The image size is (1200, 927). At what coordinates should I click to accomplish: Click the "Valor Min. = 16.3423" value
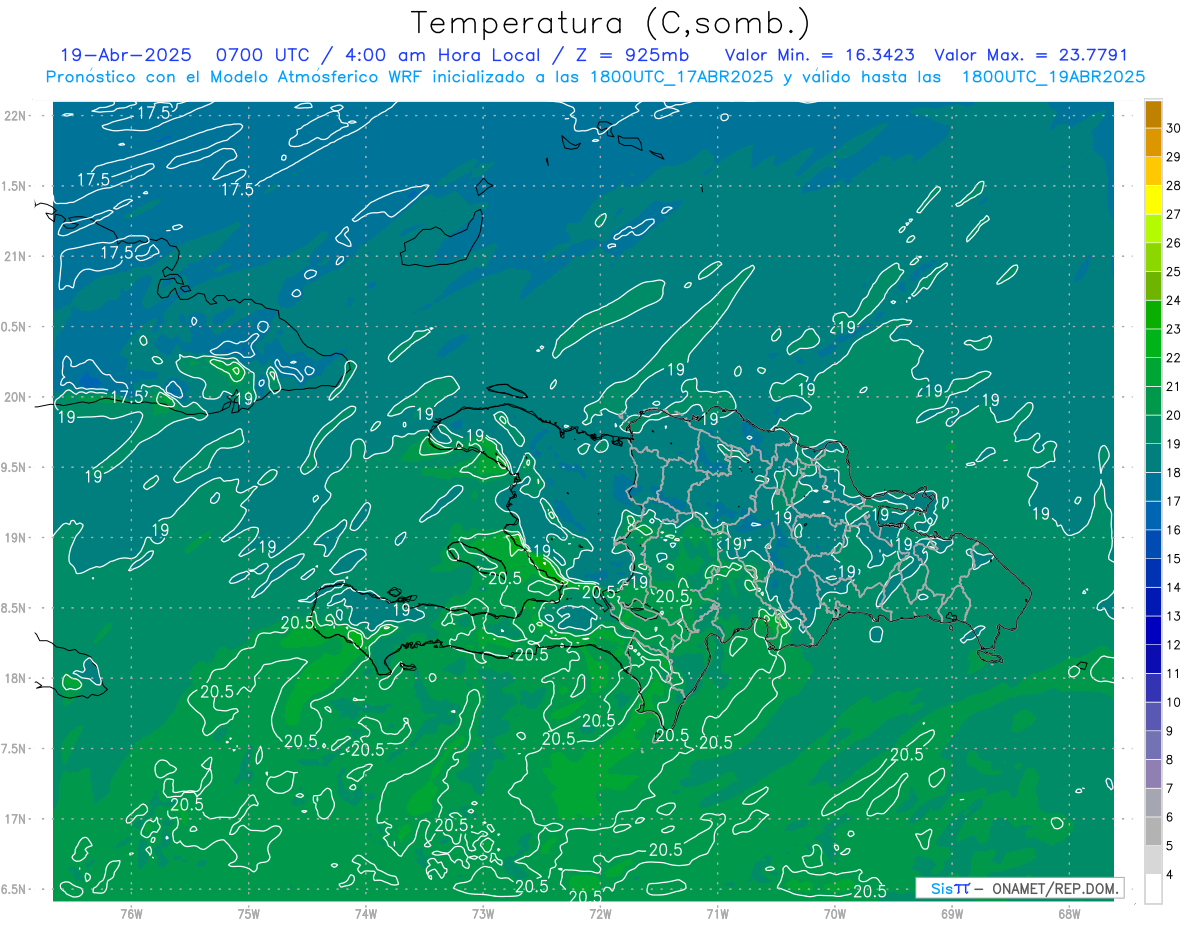(819, 55)
